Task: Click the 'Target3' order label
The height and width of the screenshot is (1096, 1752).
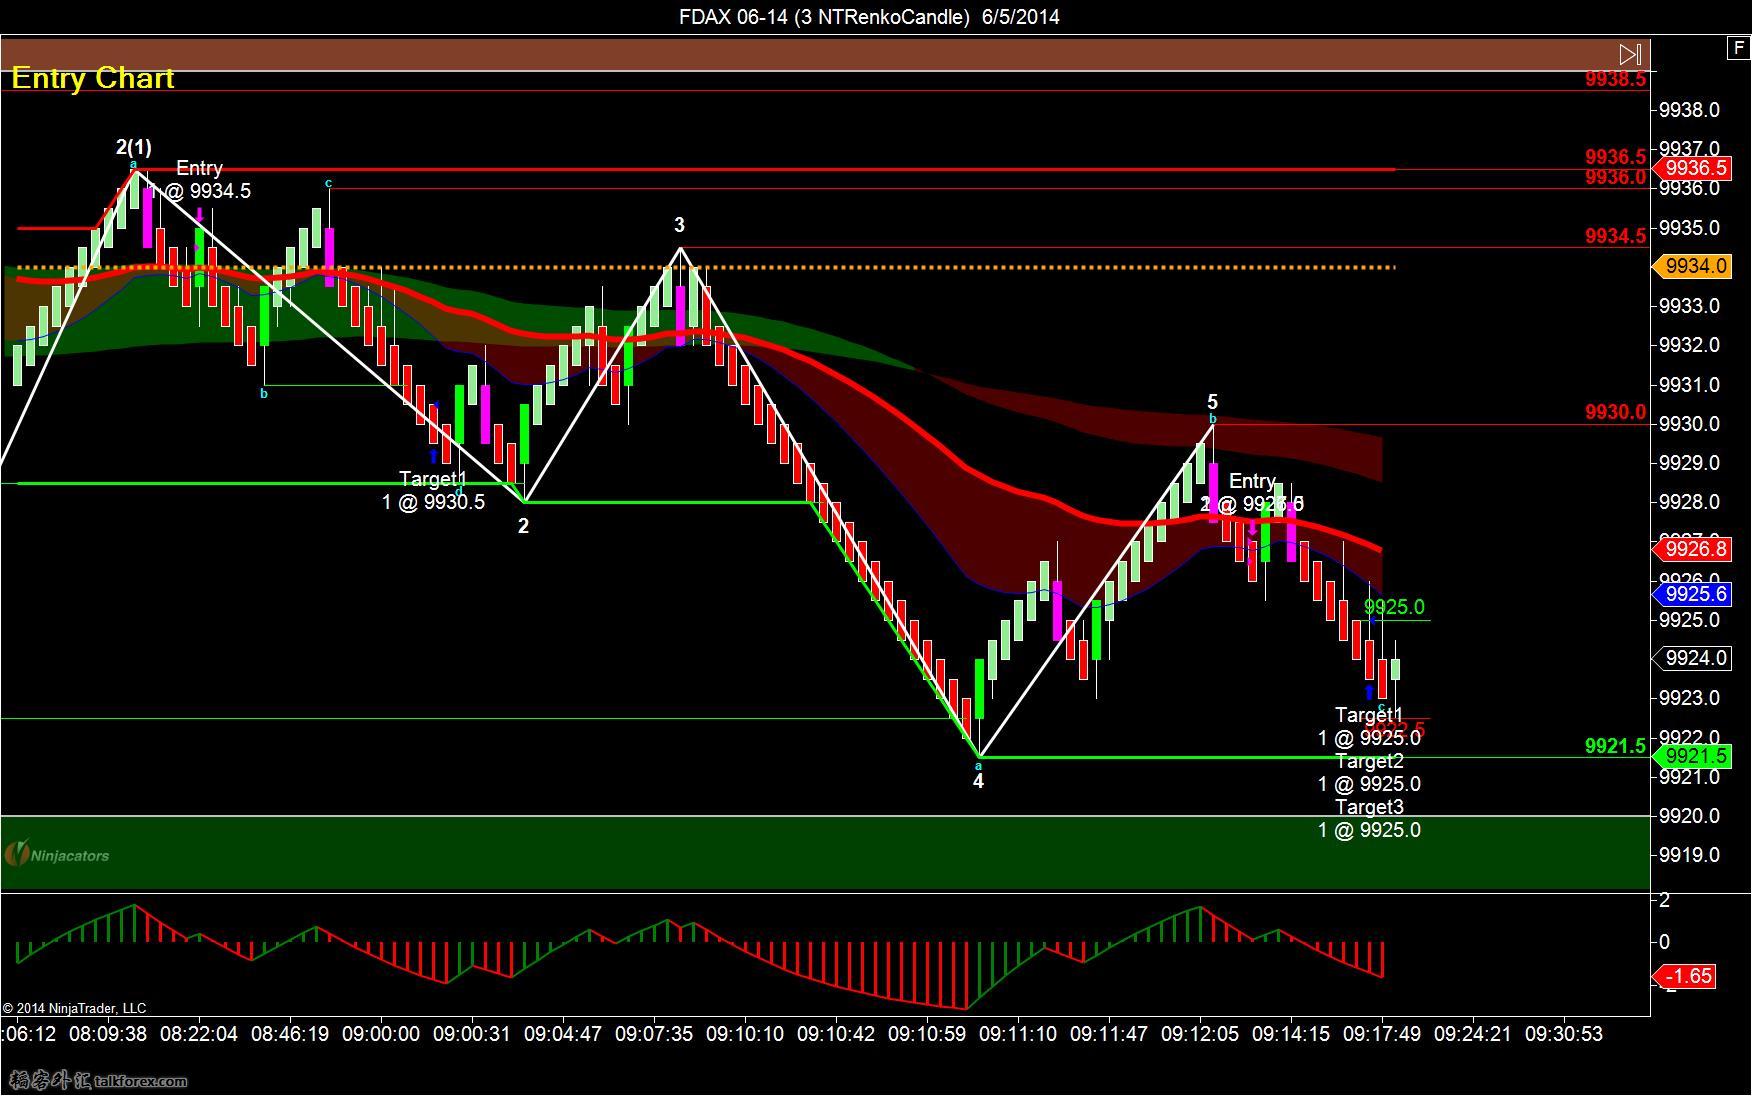Action: click(1369, 807)
